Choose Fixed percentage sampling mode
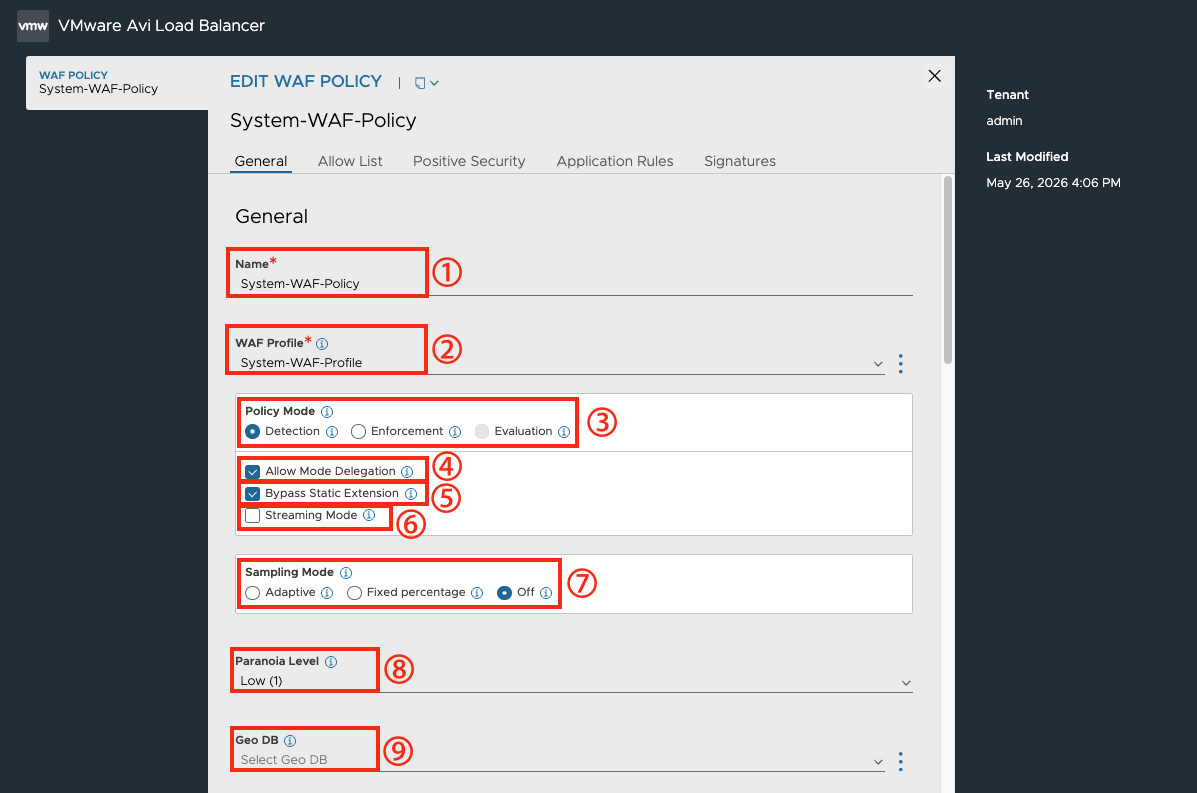1197x793 pixels. (354, 593)
